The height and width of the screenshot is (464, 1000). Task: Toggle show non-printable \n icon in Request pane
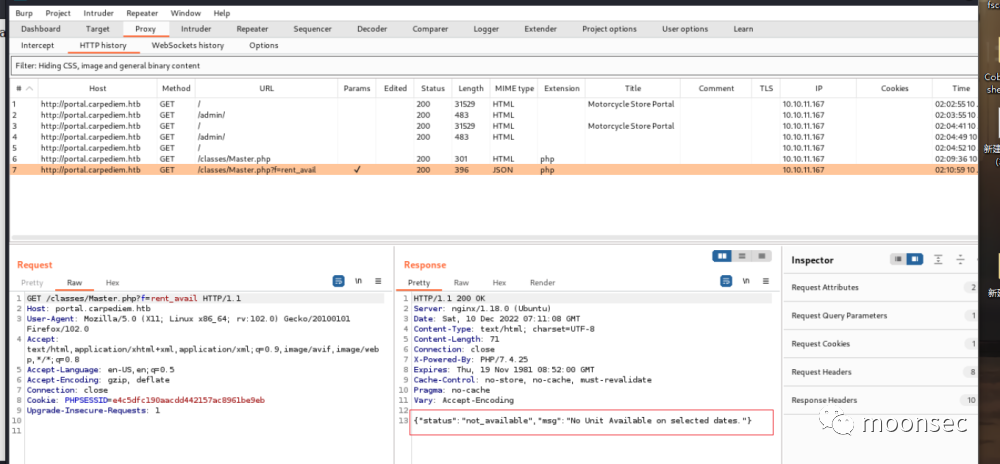tap(358, 281)
